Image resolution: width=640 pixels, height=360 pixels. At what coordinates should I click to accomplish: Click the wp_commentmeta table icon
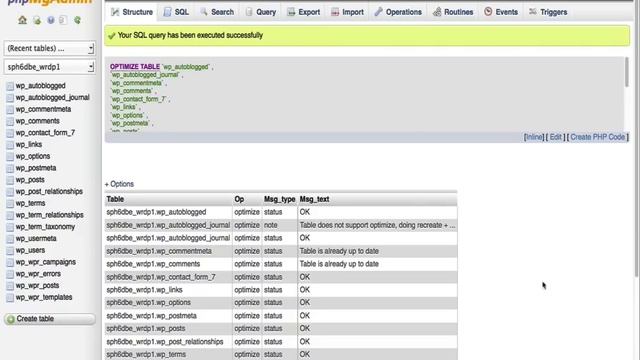[10, 110]
